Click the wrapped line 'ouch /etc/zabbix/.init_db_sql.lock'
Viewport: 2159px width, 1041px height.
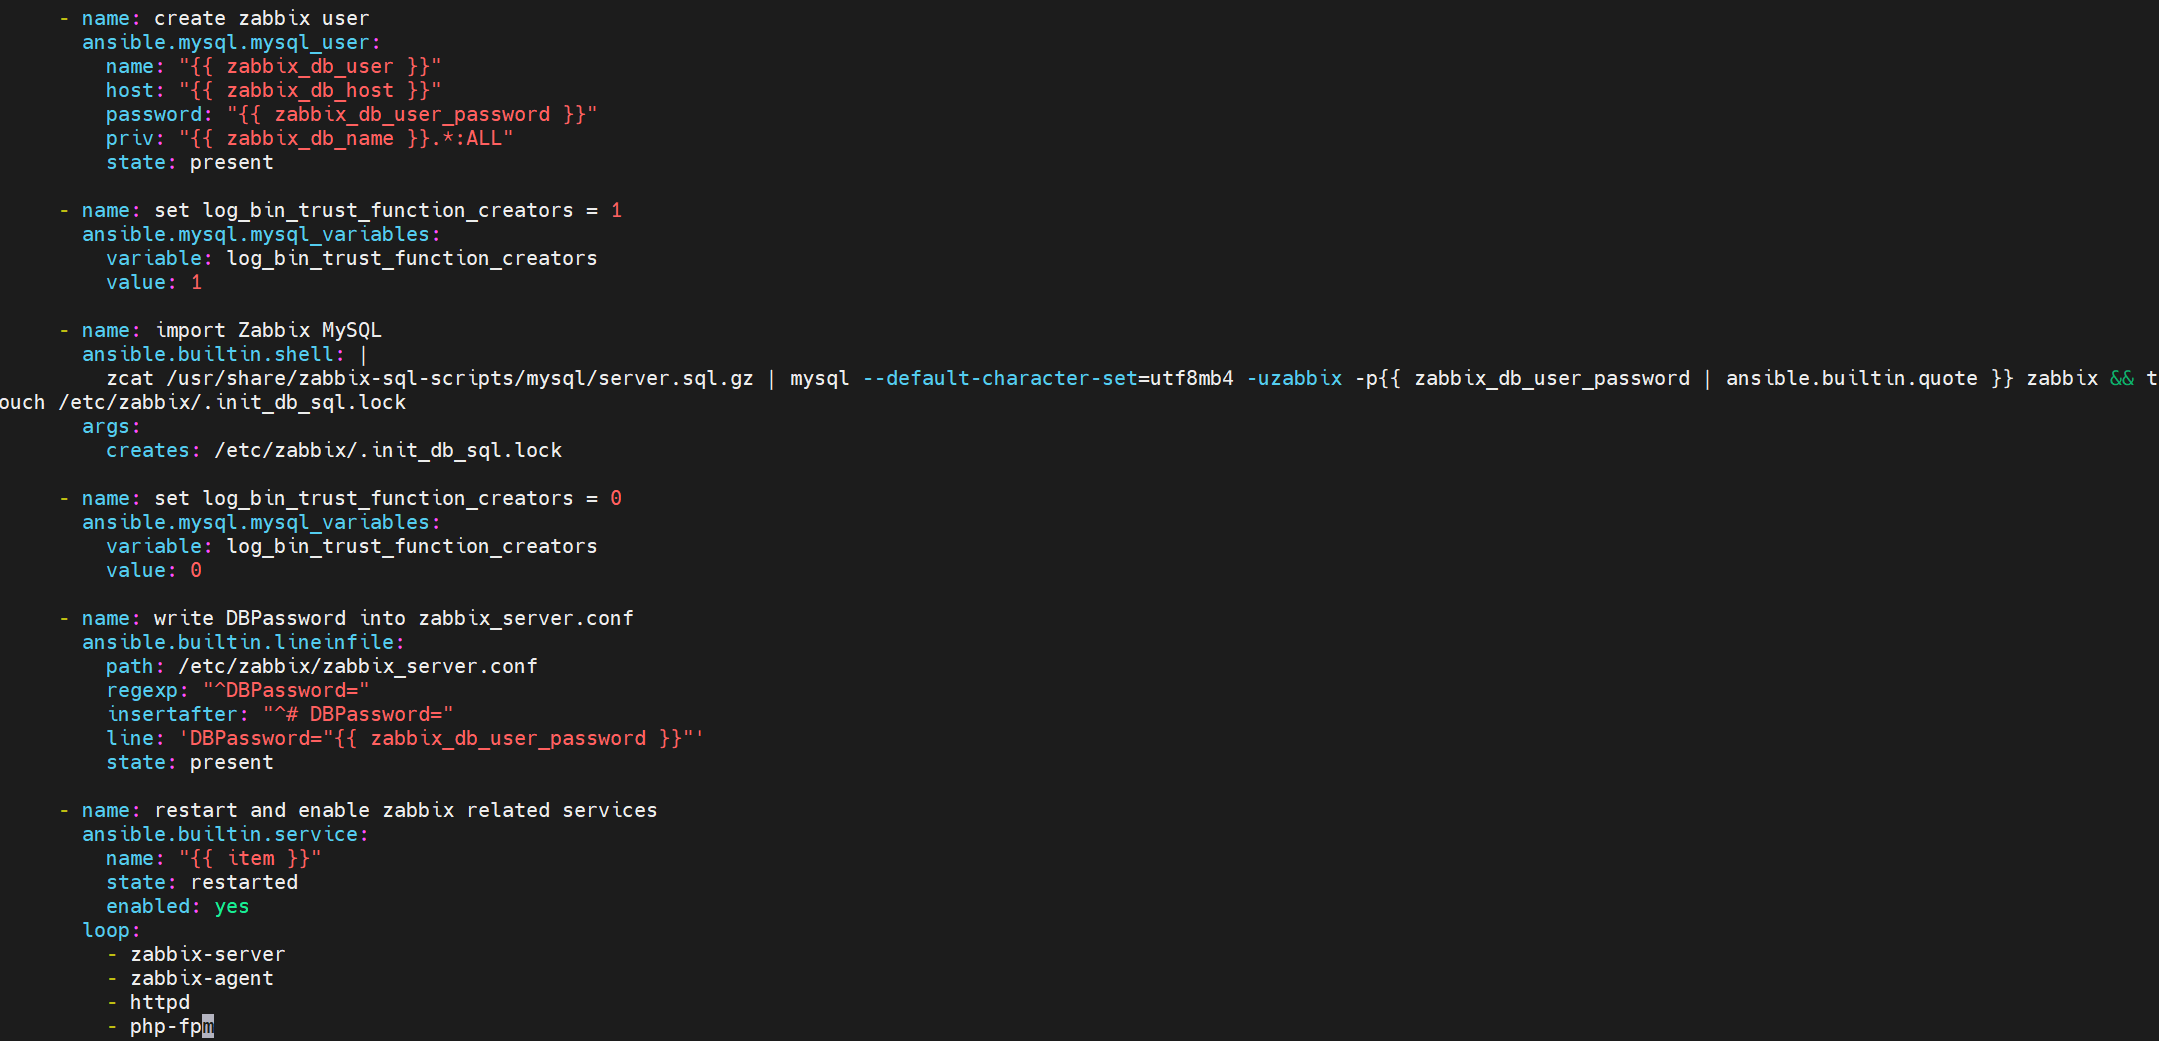203,402
